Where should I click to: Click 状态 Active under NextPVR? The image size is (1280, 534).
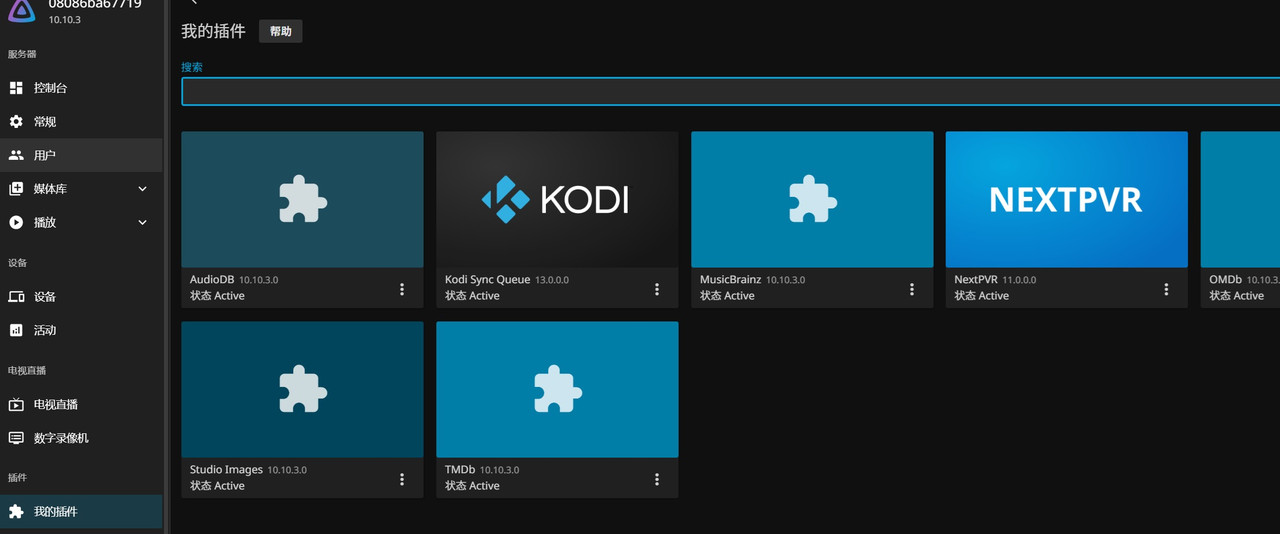981,296
